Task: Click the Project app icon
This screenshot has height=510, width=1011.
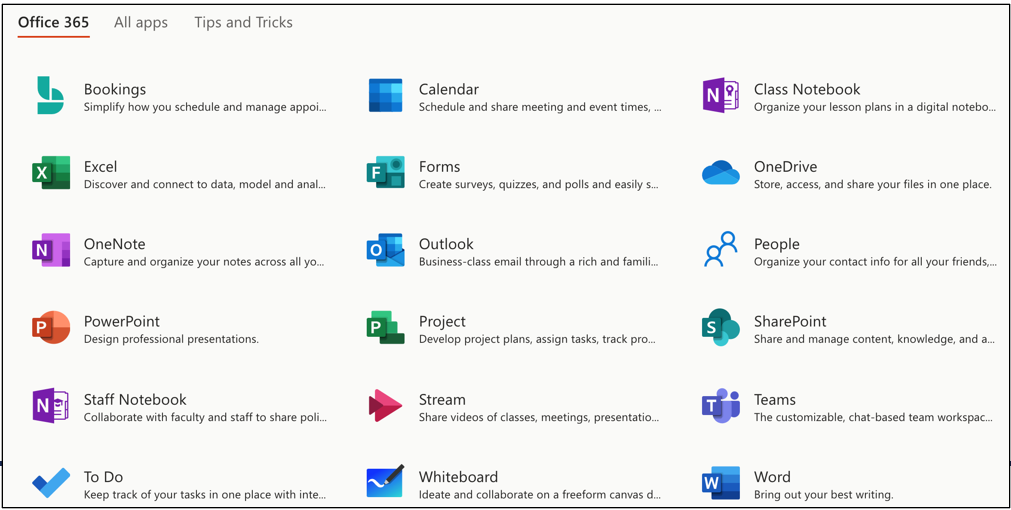Action: coord(386,328)
